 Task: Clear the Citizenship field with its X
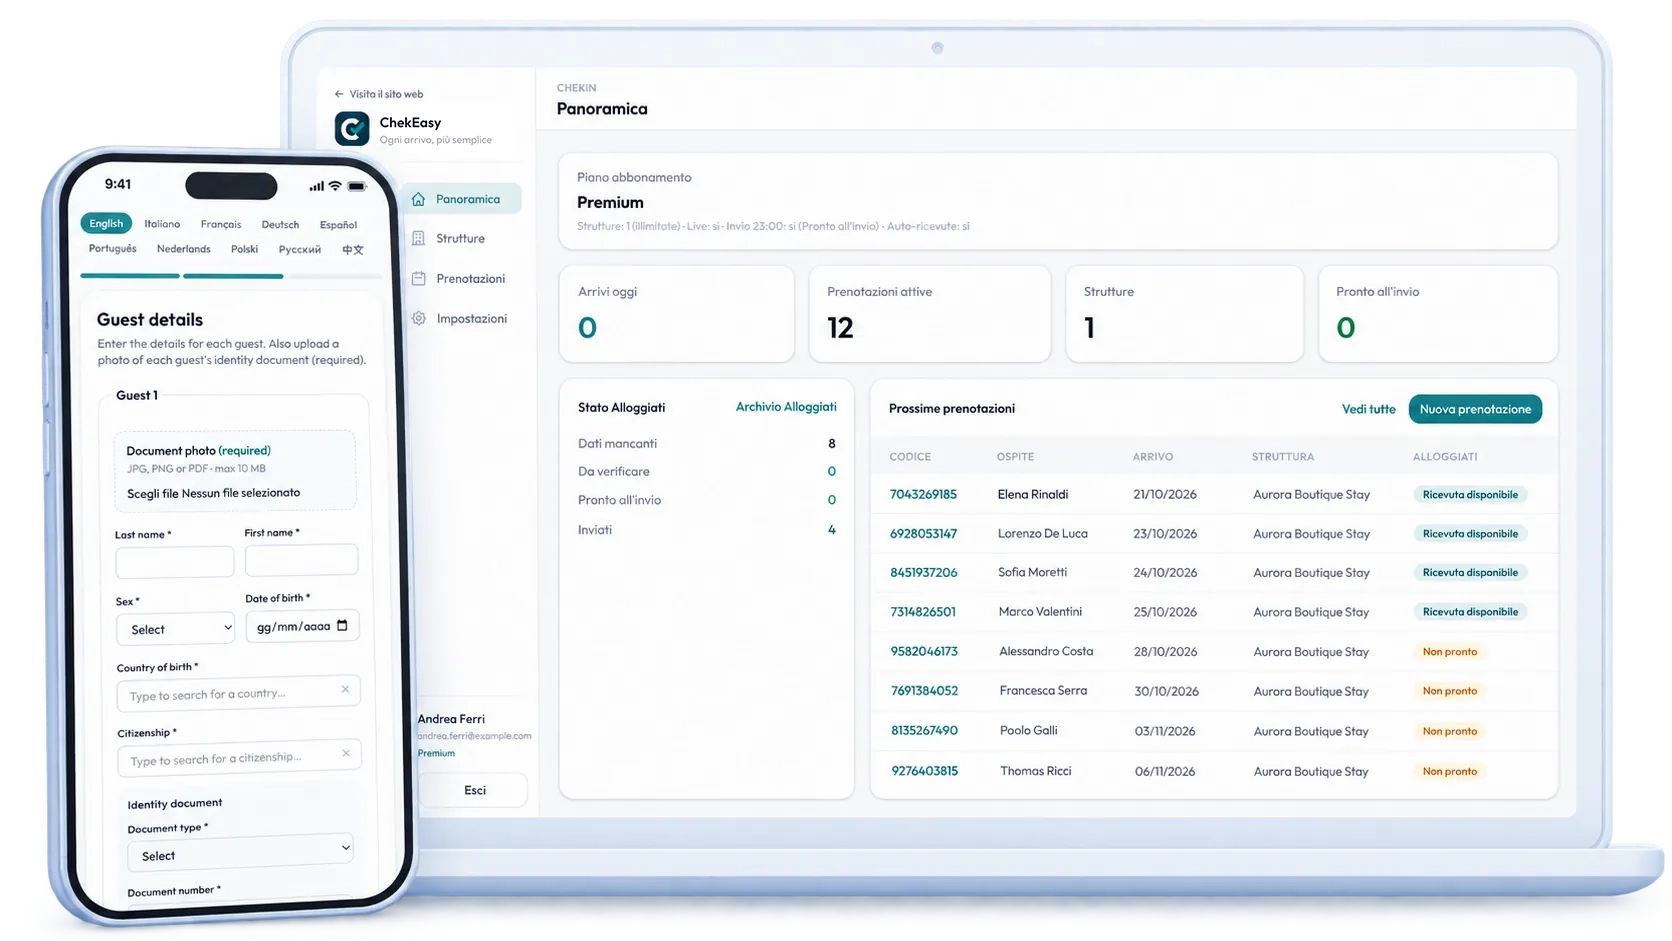tap(346, 753)
